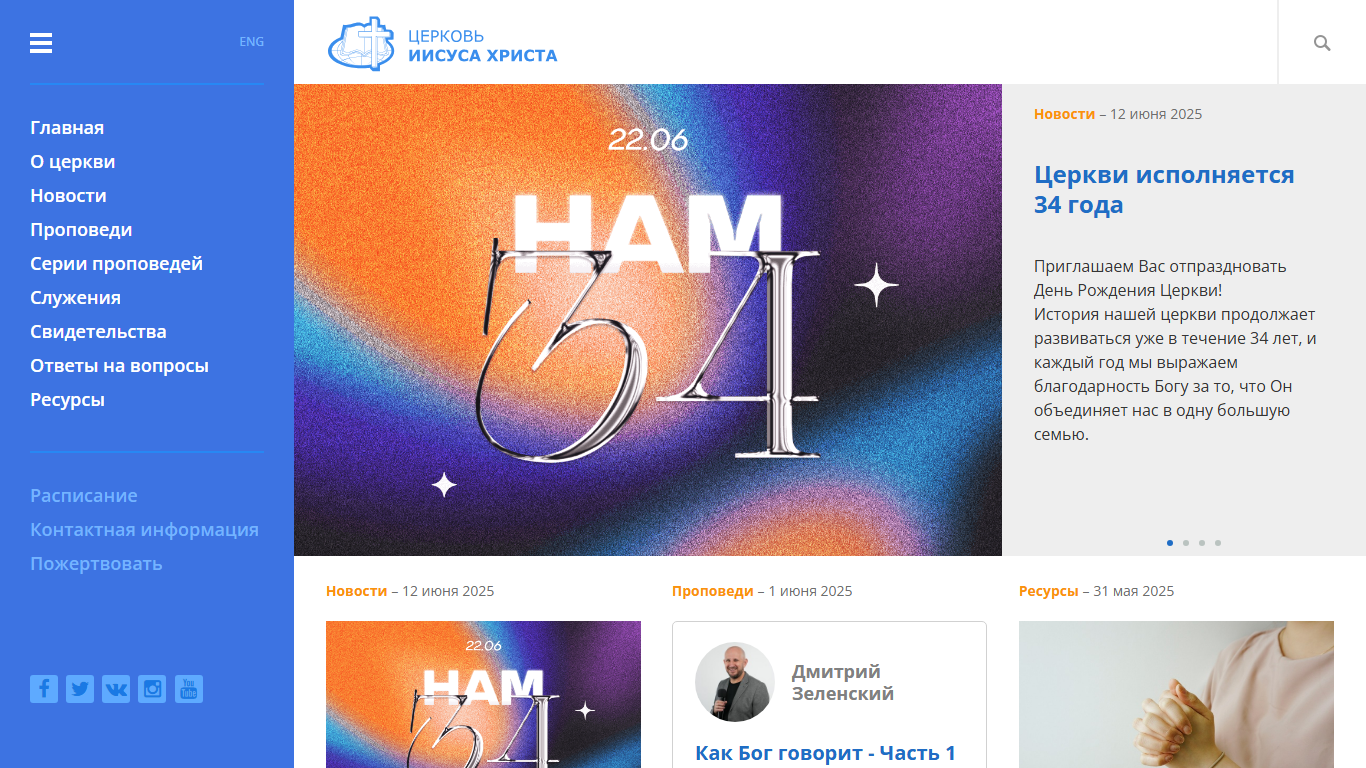Open the Как Бог говорит - Часть 1 sermon
The width and height of the screenshot is (1366, 768).
pos(826,753)
